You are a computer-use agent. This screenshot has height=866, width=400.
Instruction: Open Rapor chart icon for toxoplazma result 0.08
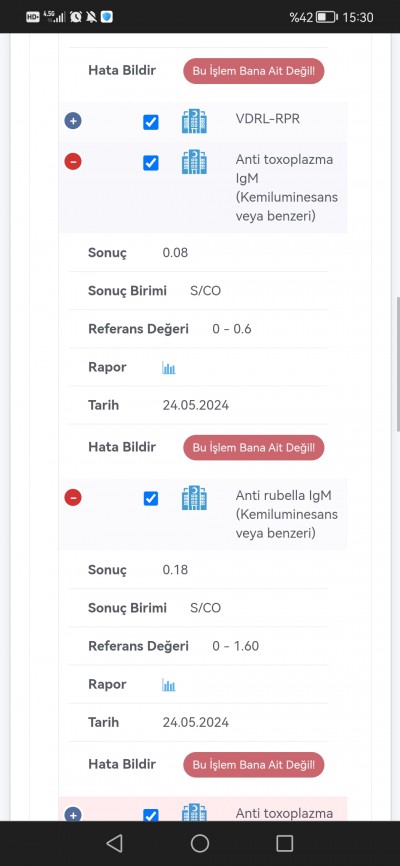pos(169,368)
